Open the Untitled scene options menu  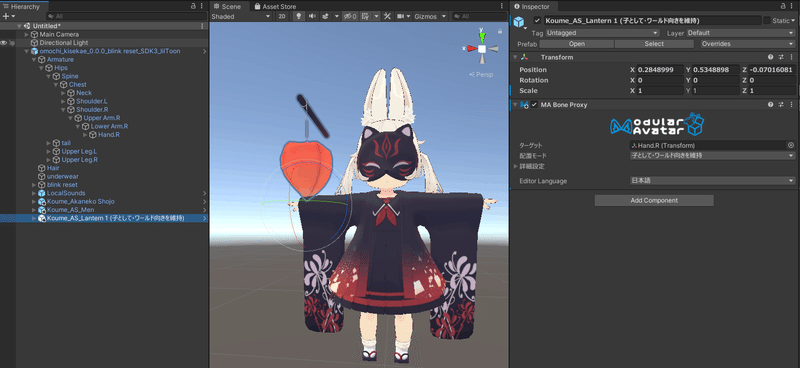coord(202,26)
